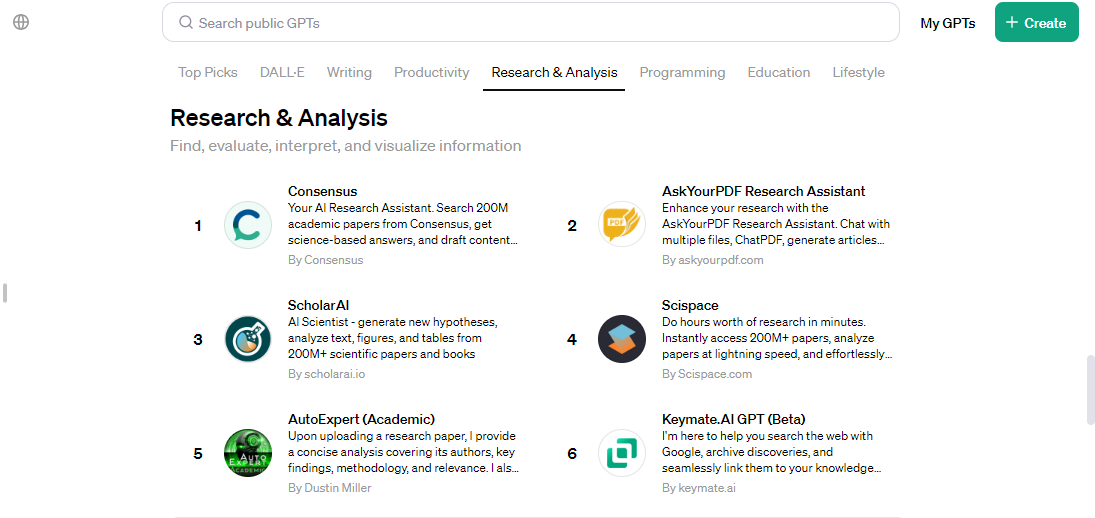Open the My GPTs link

tap(947, 23)
